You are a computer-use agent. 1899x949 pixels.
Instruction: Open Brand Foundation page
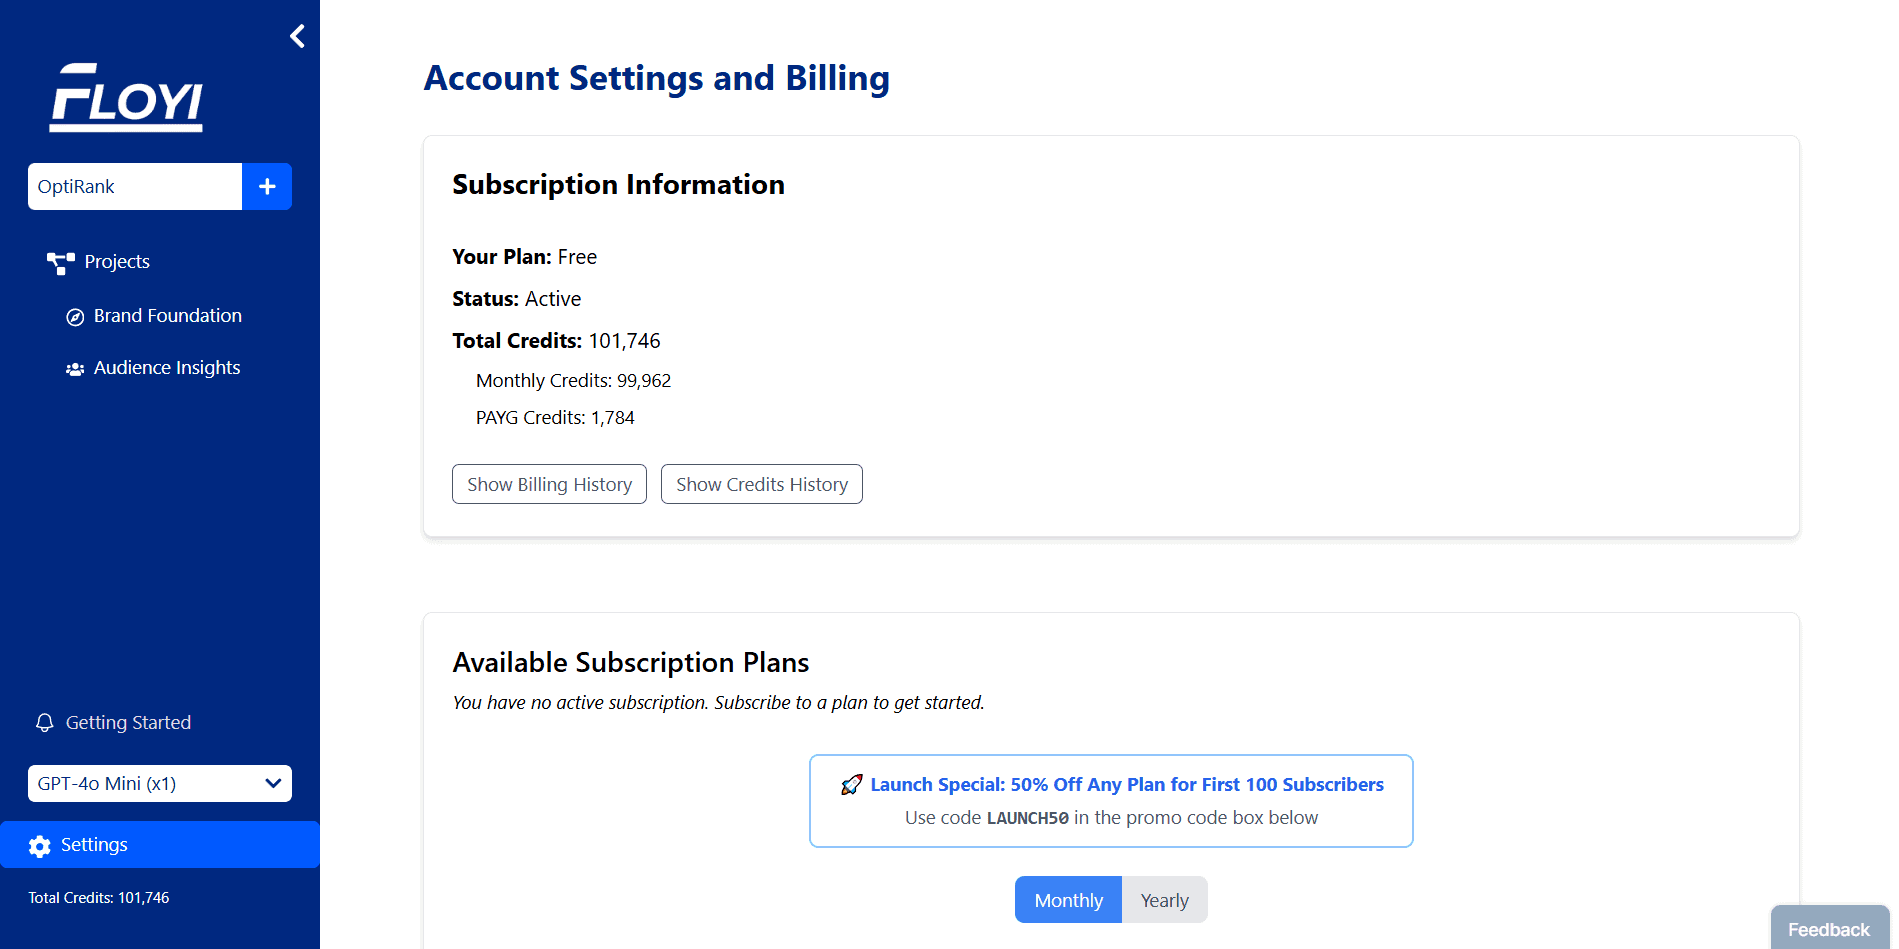[x=167, y=316]
